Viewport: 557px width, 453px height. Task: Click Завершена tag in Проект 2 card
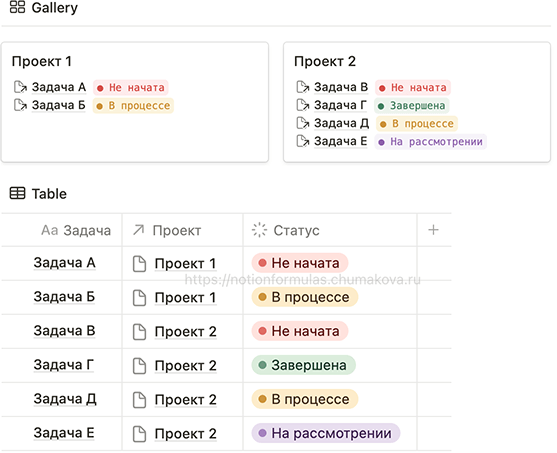pyautogui.click(x=412, y=106)
